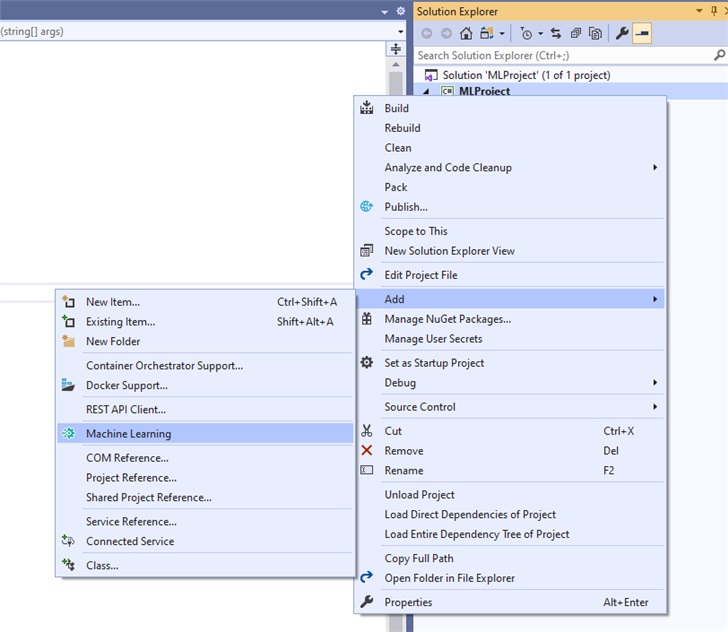The height and width of the screenshot is (632, 728).
Task: Select Machine Learning in Add submenu
Action: pos(205,433)
